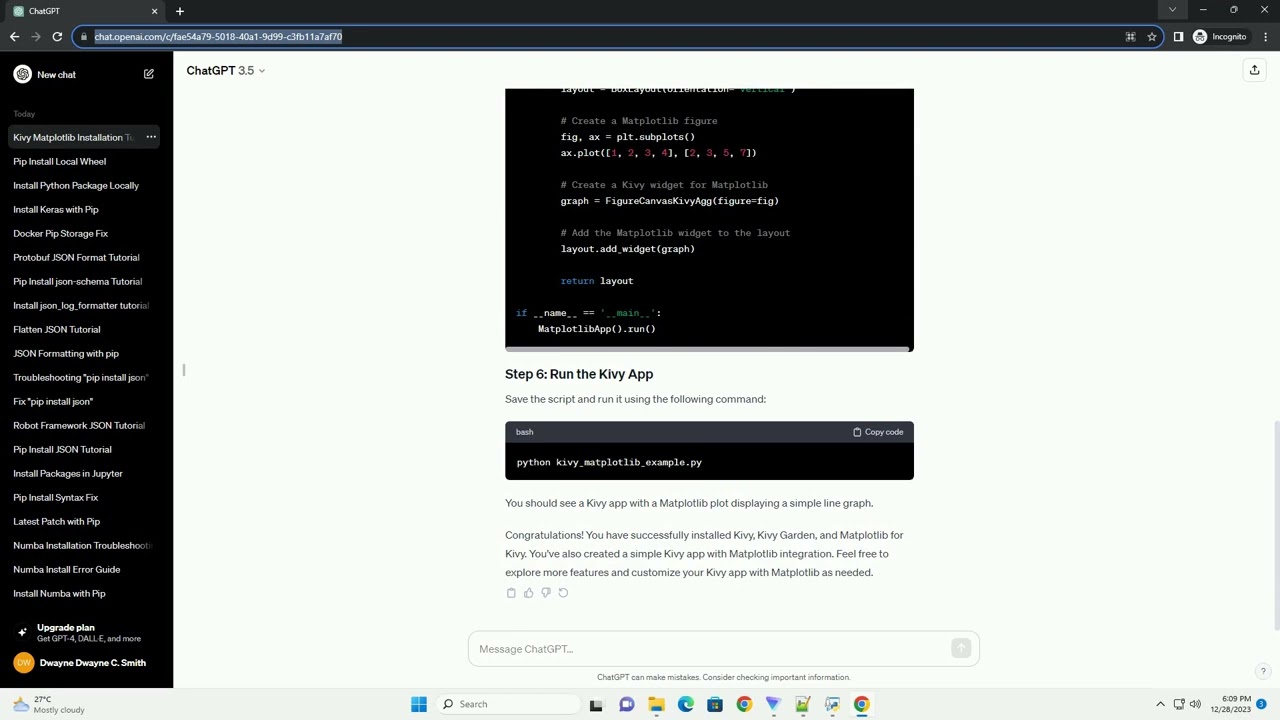Open the help question mark icon

pos(1263,671)
